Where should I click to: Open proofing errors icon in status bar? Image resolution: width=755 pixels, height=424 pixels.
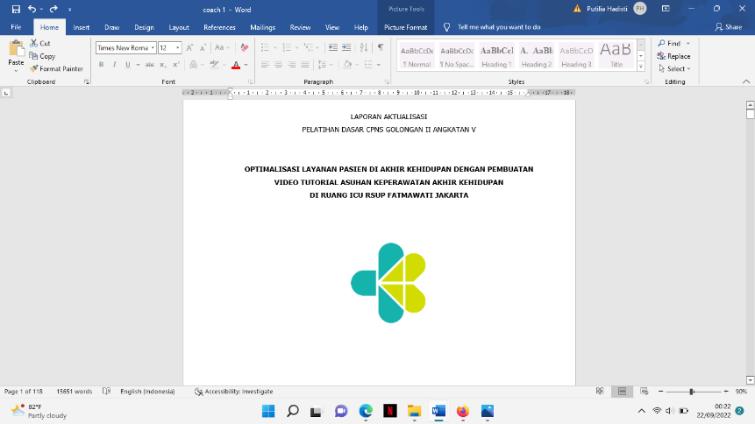[x=106, y=391]
